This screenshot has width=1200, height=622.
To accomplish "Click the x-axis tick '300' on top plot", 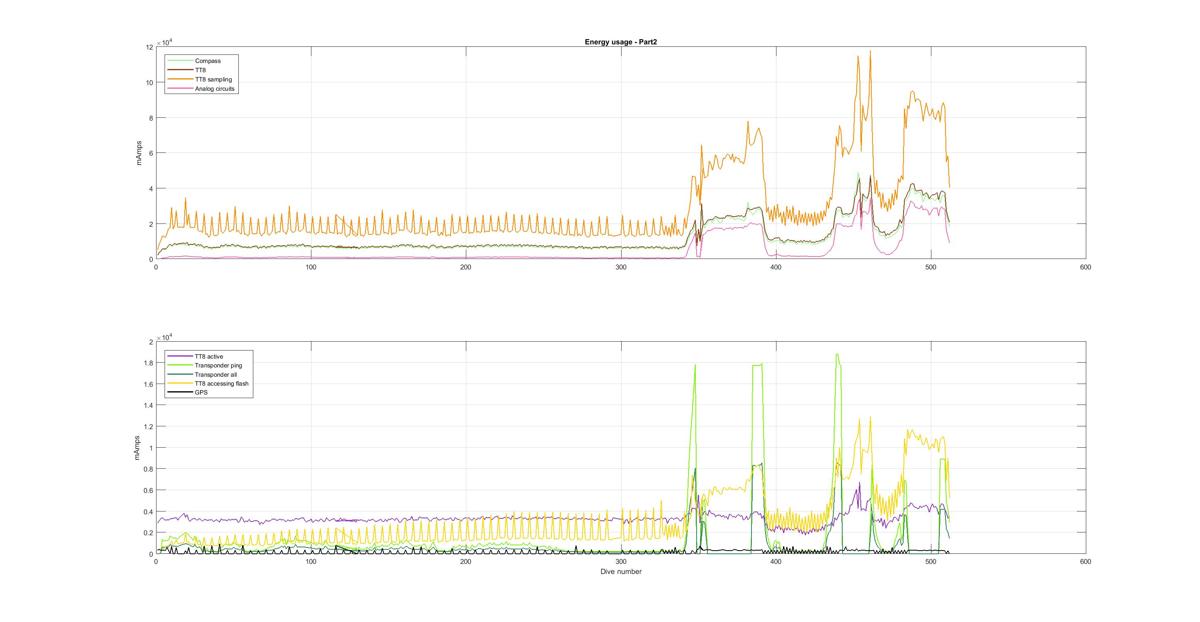I will tap(621, 267).
